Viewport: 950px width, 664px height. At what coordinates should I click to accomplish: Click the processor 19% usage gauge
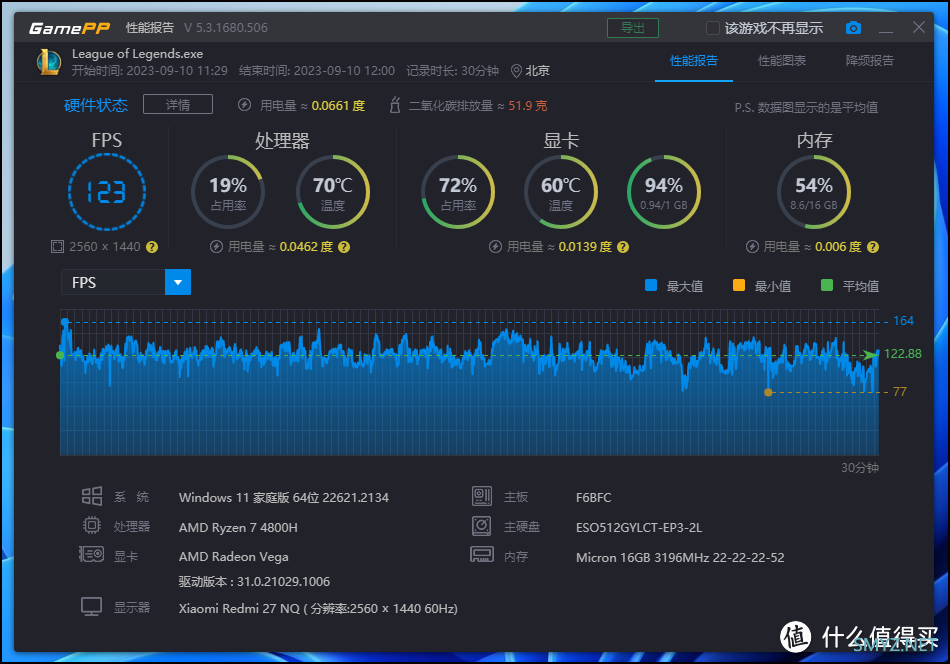pos(228,192)
